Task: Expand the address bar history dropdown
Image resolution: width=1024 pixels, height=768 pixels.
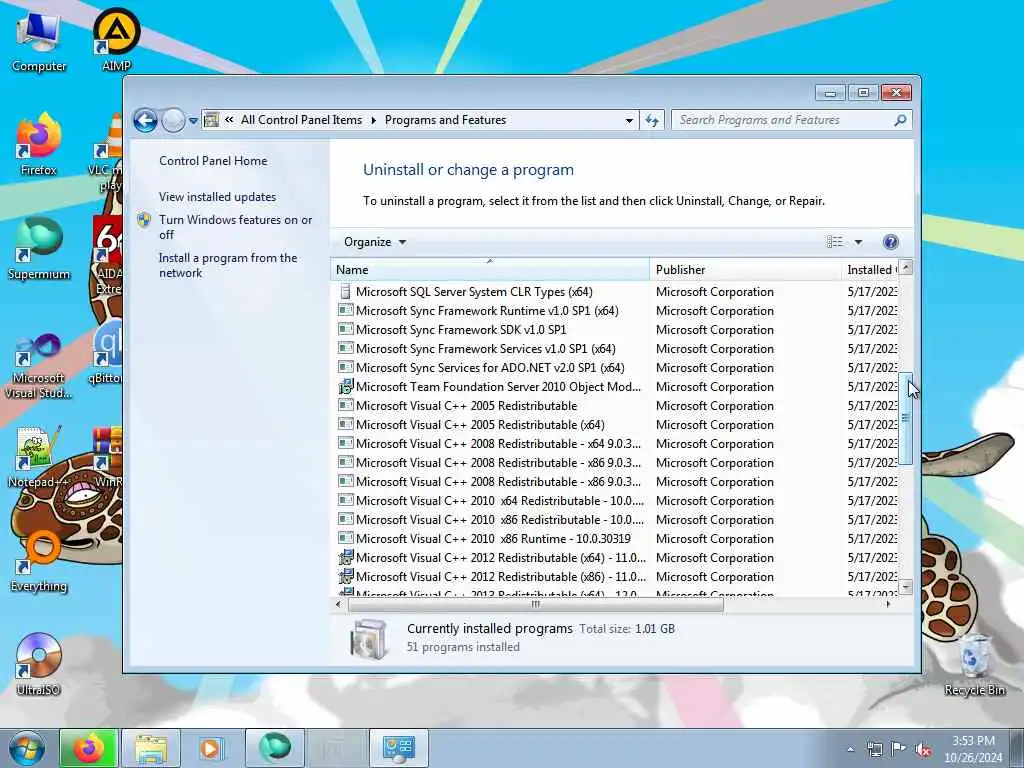Action: coord(629,120)
